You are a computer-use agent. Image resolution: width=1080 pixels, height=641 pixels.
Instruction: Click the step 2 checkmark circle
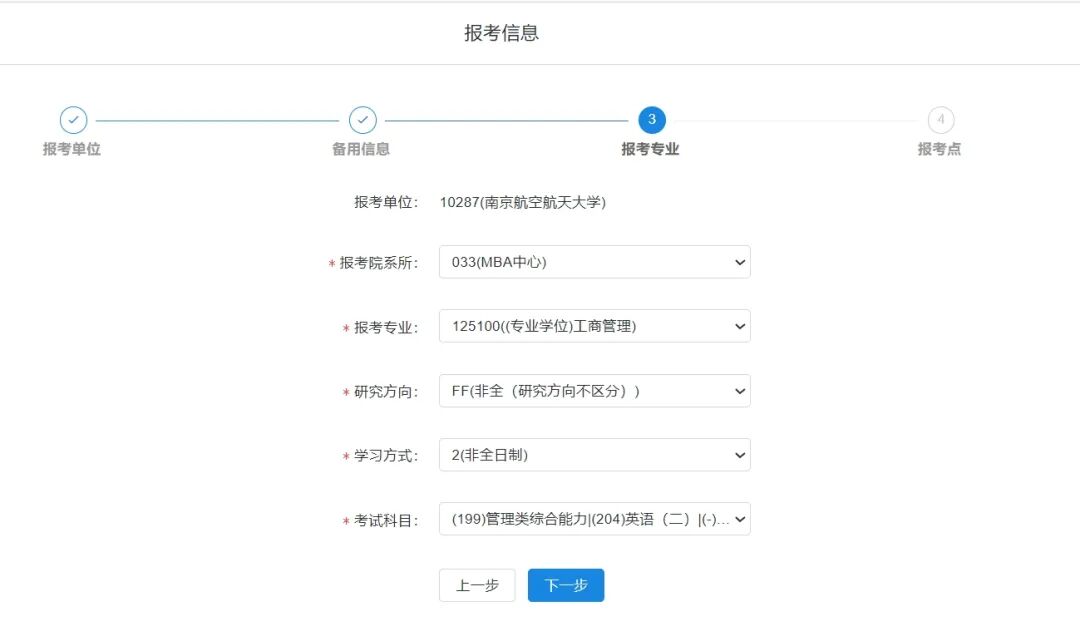pos(363,120)
